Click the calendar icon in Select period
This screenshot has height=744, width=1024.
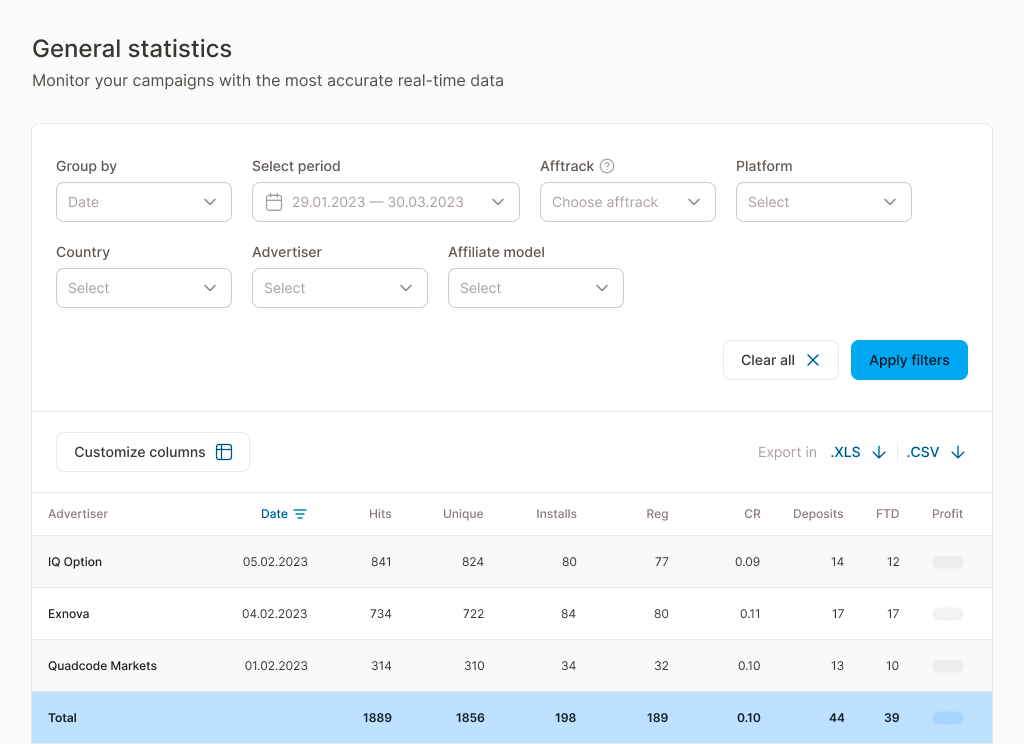274,202
